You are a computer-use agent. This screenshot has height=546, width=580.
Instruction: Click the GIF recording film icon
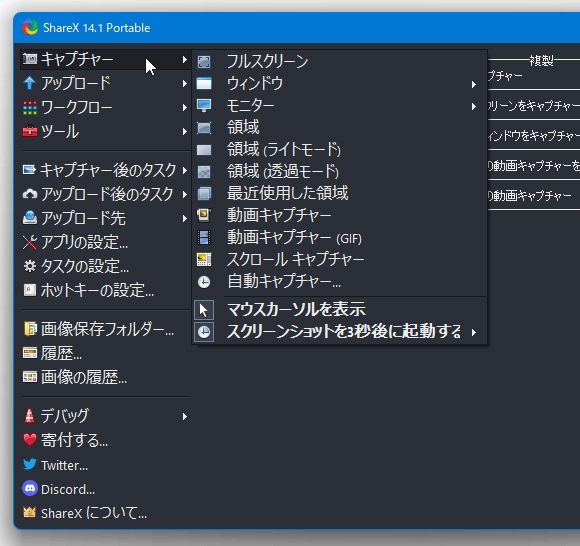pyautogui.click(x=204, y=238)
